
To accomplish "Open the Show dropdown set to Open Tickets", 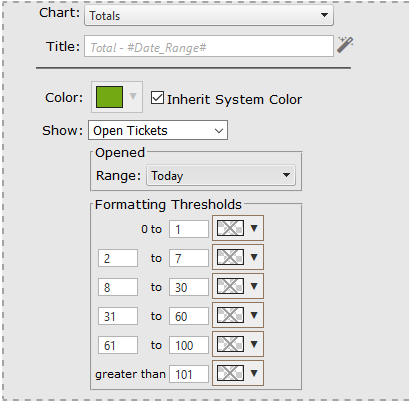I will coord(158,130).
